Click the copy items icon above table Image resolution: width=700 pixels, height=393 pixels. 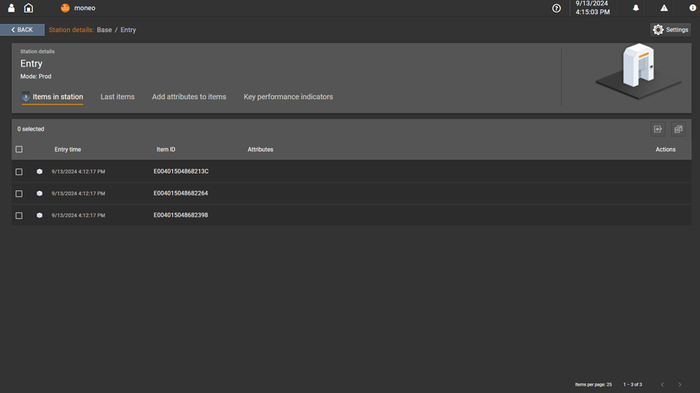pyautogui.click(x=678, y=129)
